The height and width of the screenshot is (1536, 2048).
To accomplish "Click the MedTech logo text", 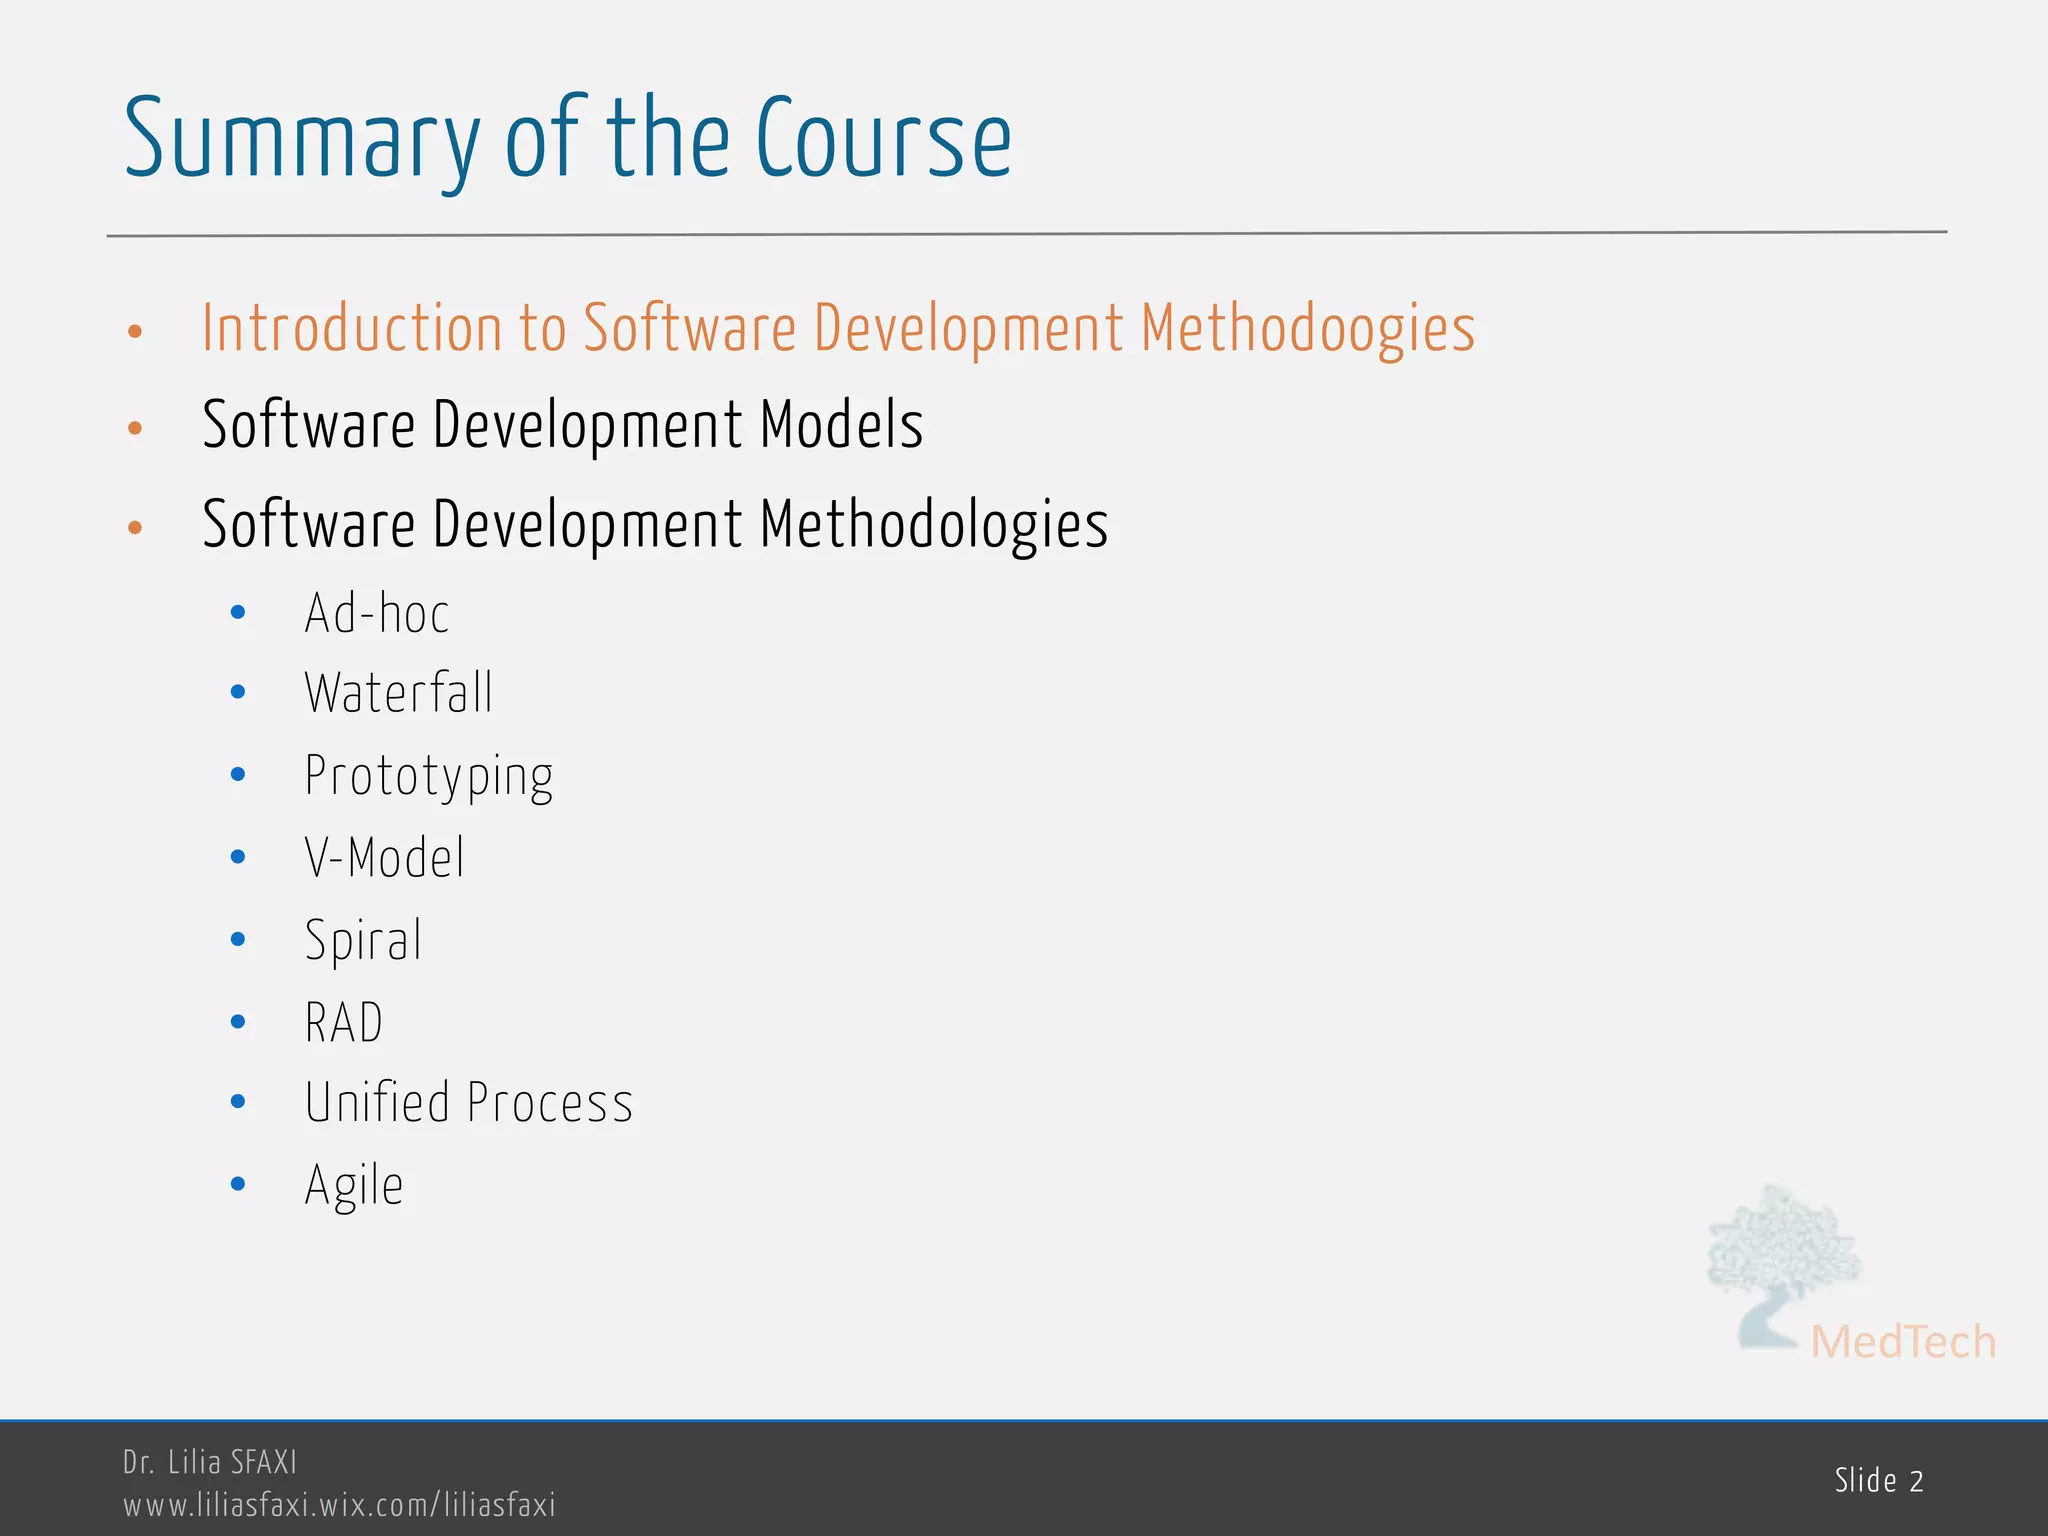I will tap(1902, 1342).
